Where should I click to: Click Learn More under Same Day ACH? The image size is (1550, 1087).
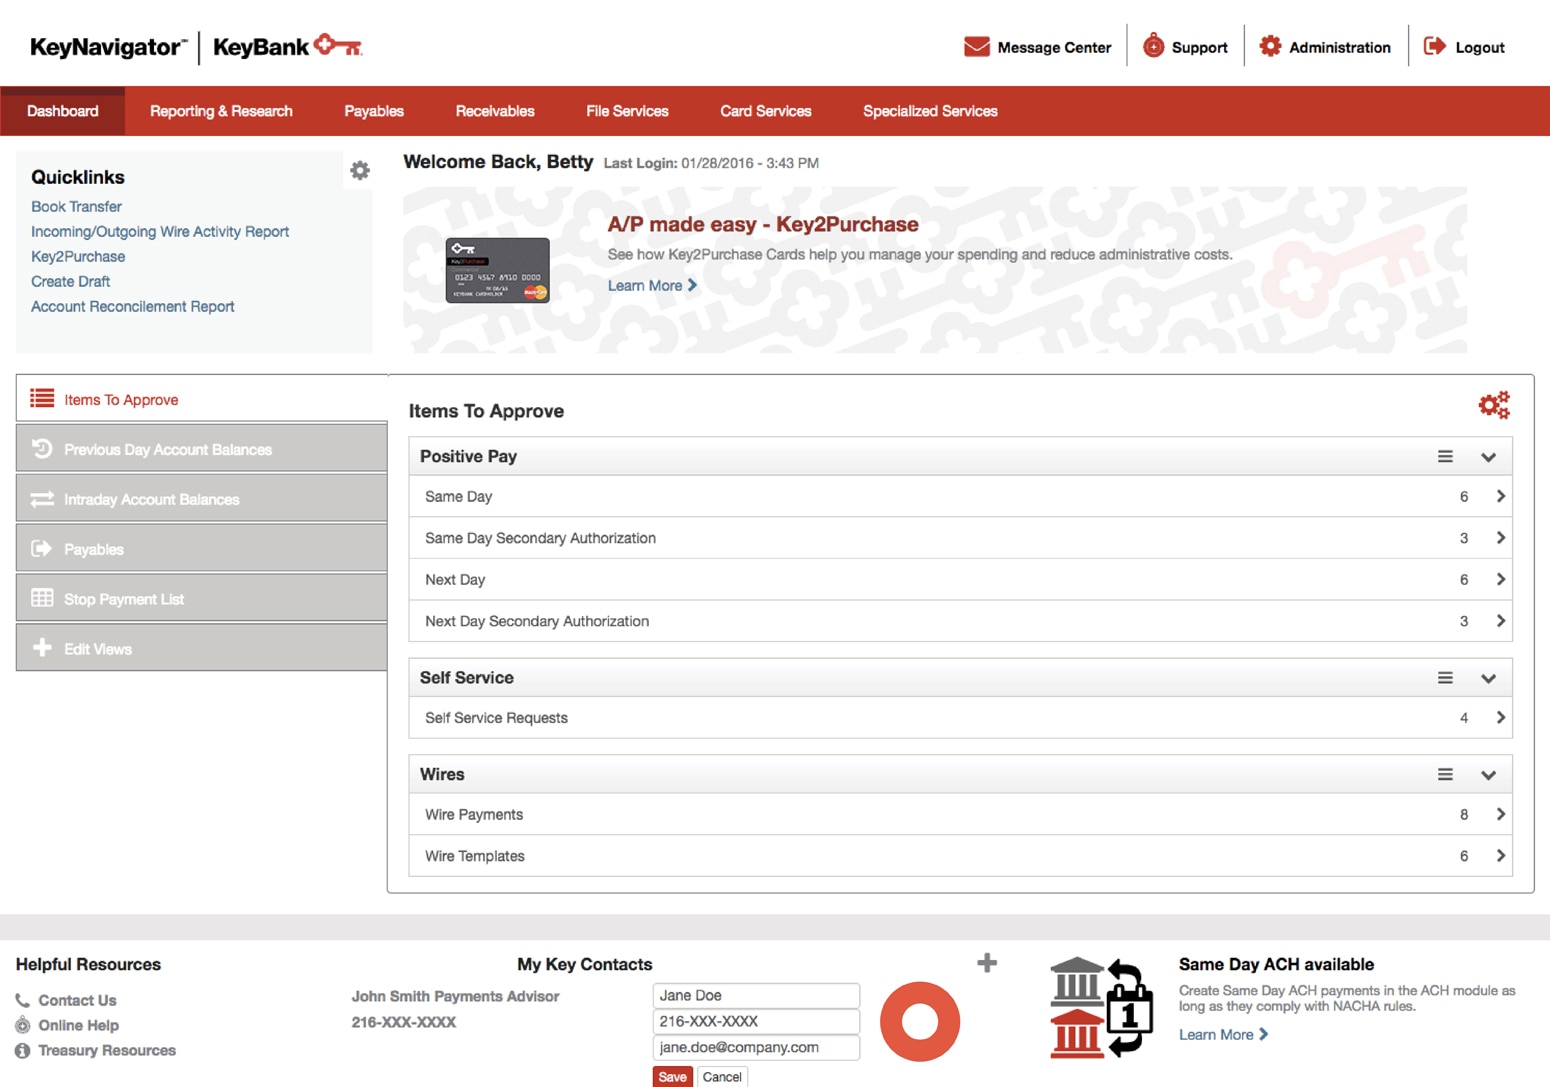(x=1223, y=1035)
